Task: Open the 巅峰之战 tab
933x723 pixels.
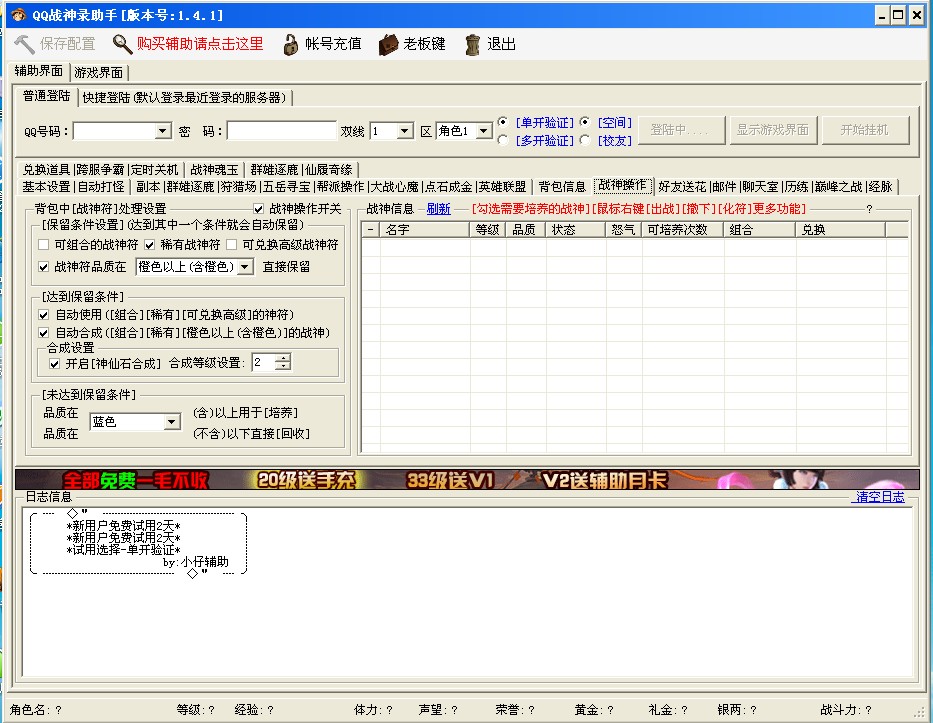Action: click(x=838, y=187)
